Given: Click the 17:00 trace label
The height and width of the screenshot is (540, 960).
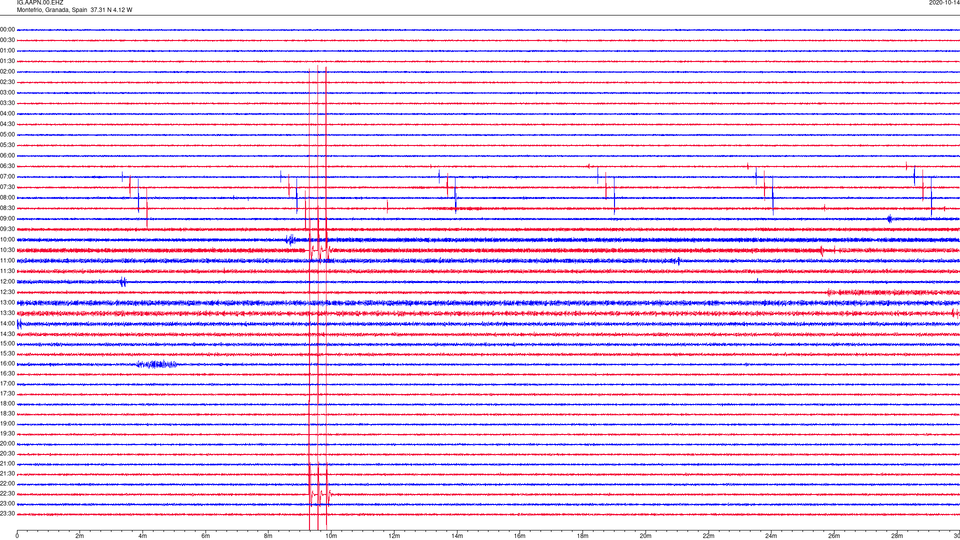Looking at the screenshot, I should (x=7, y=383).
